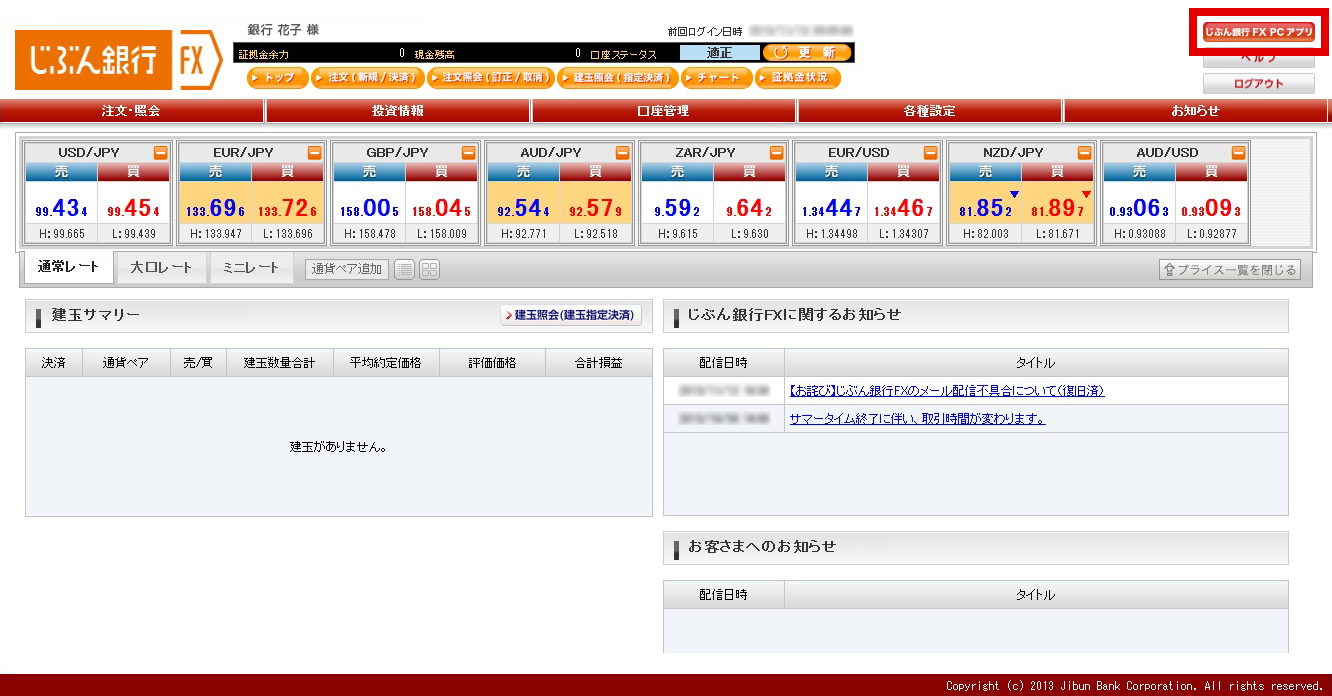Open the 口座管理 menu
The height and width of the screenshot is (696, 1332).
pyautogui.click(x=663, y=111)
